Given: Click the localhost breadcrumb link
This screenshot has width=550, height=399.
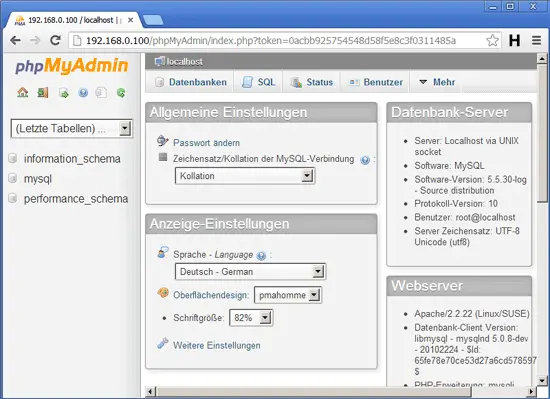Looking at the screenshot, I should (x=185, y=62).
